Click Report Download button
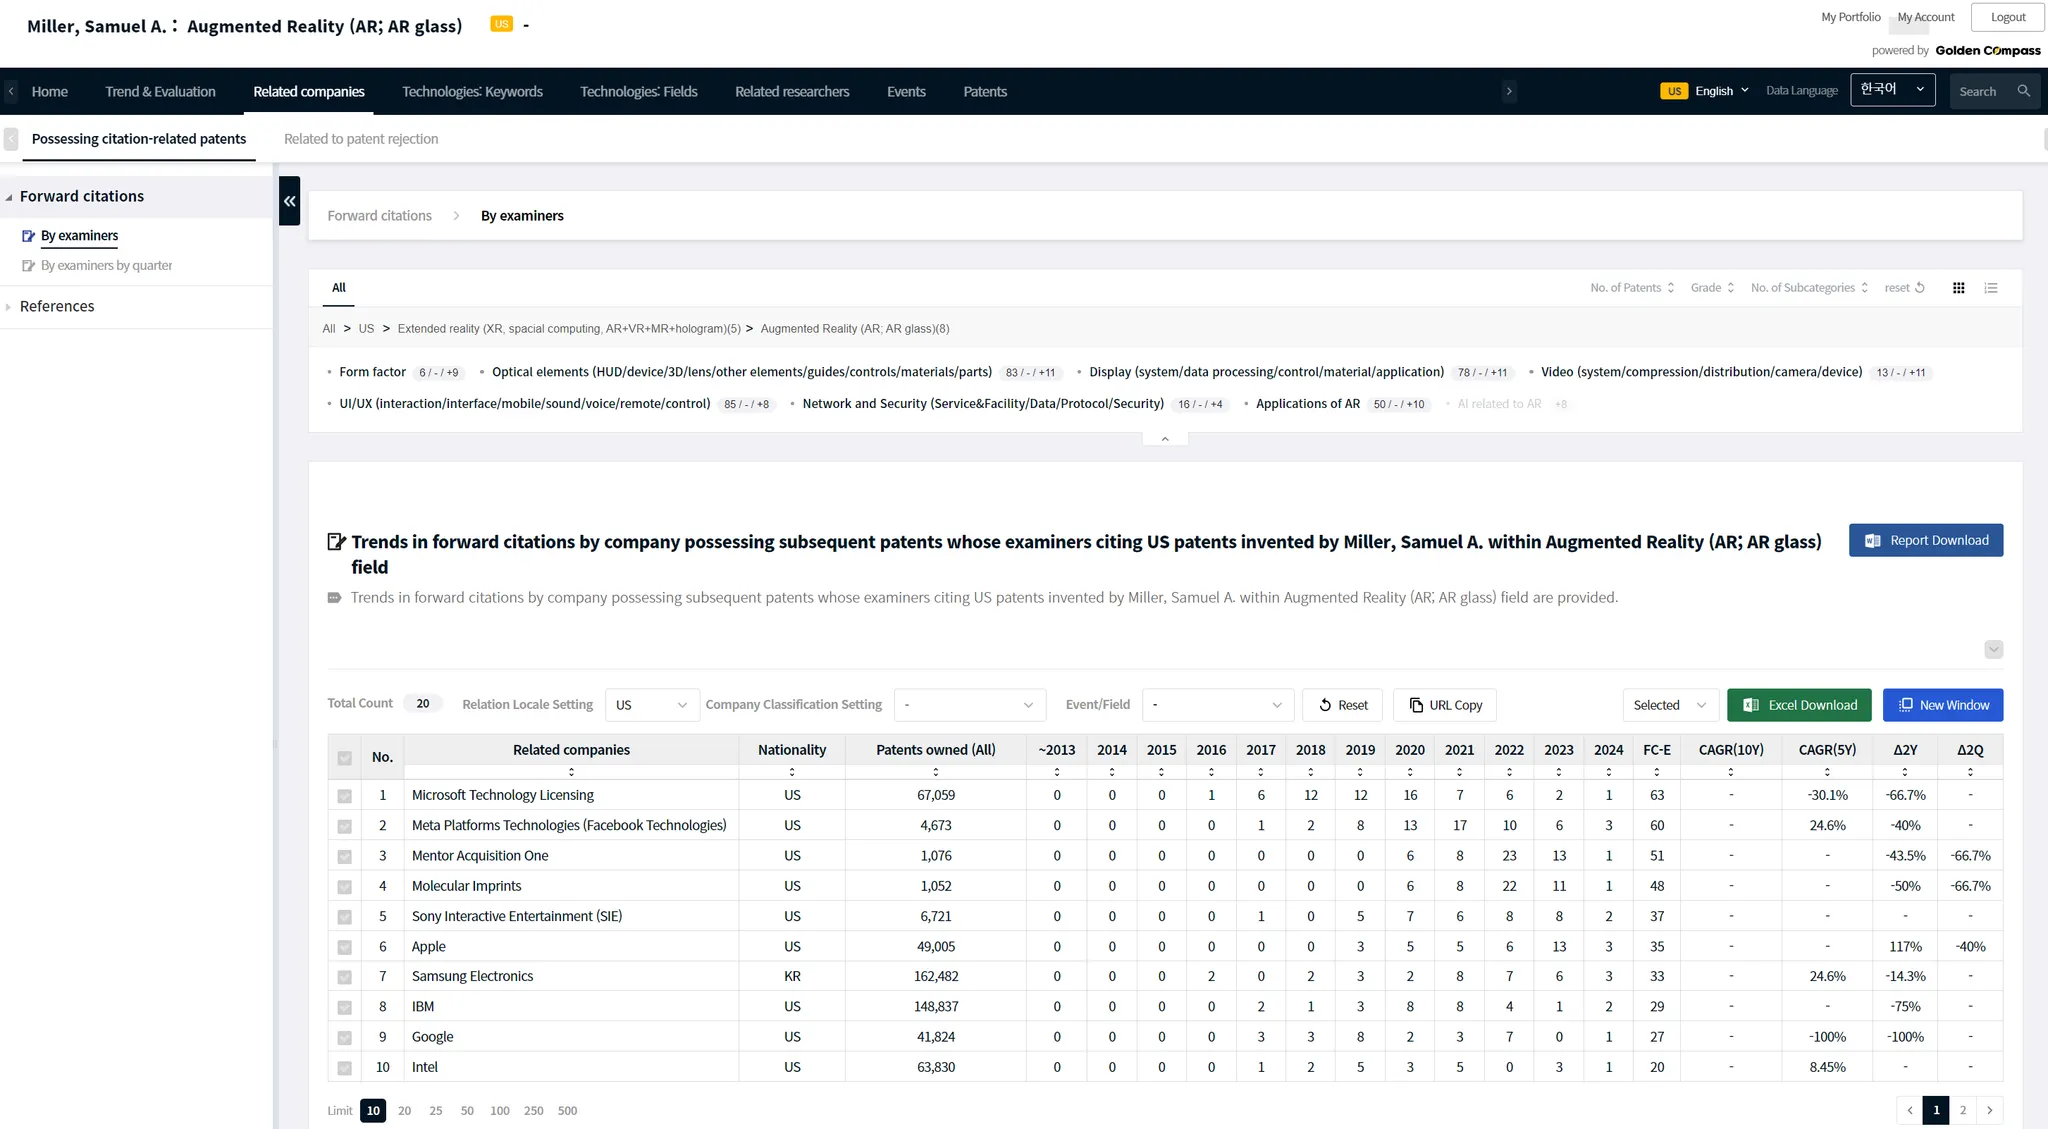 coord(1925,540)
